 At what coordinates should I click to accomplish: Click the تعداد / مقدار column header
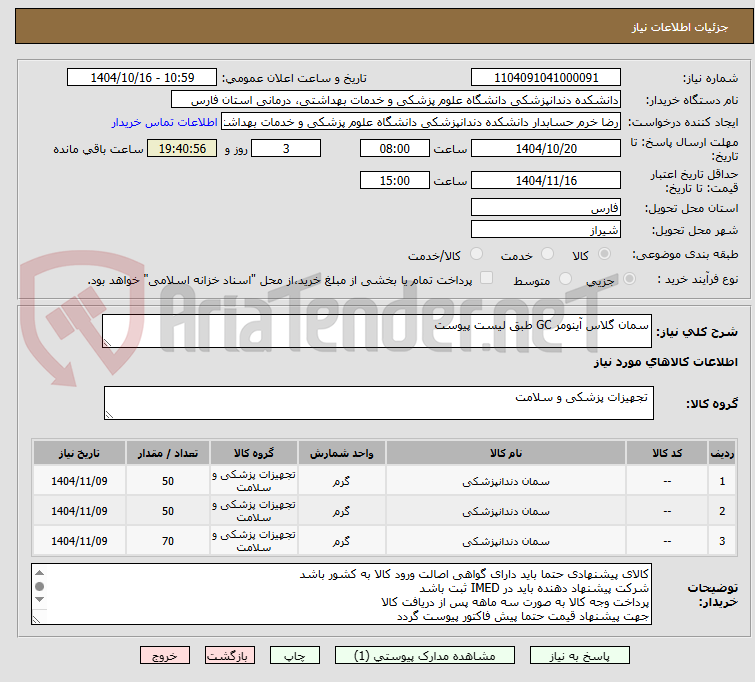pos(168,453)
